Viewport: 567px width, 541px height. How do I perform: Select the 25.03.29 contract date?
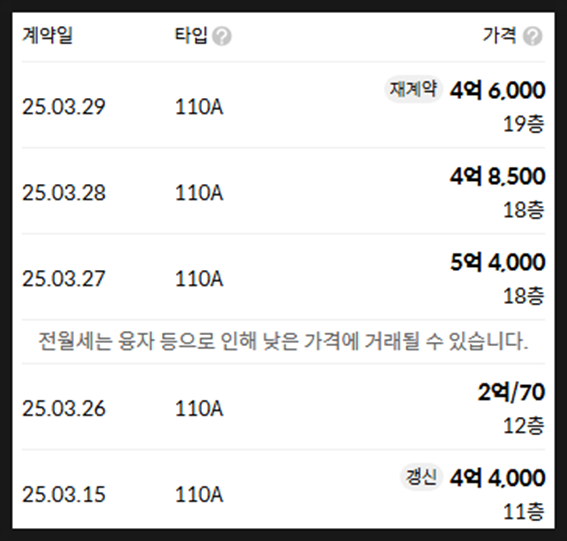pos(64,107)
